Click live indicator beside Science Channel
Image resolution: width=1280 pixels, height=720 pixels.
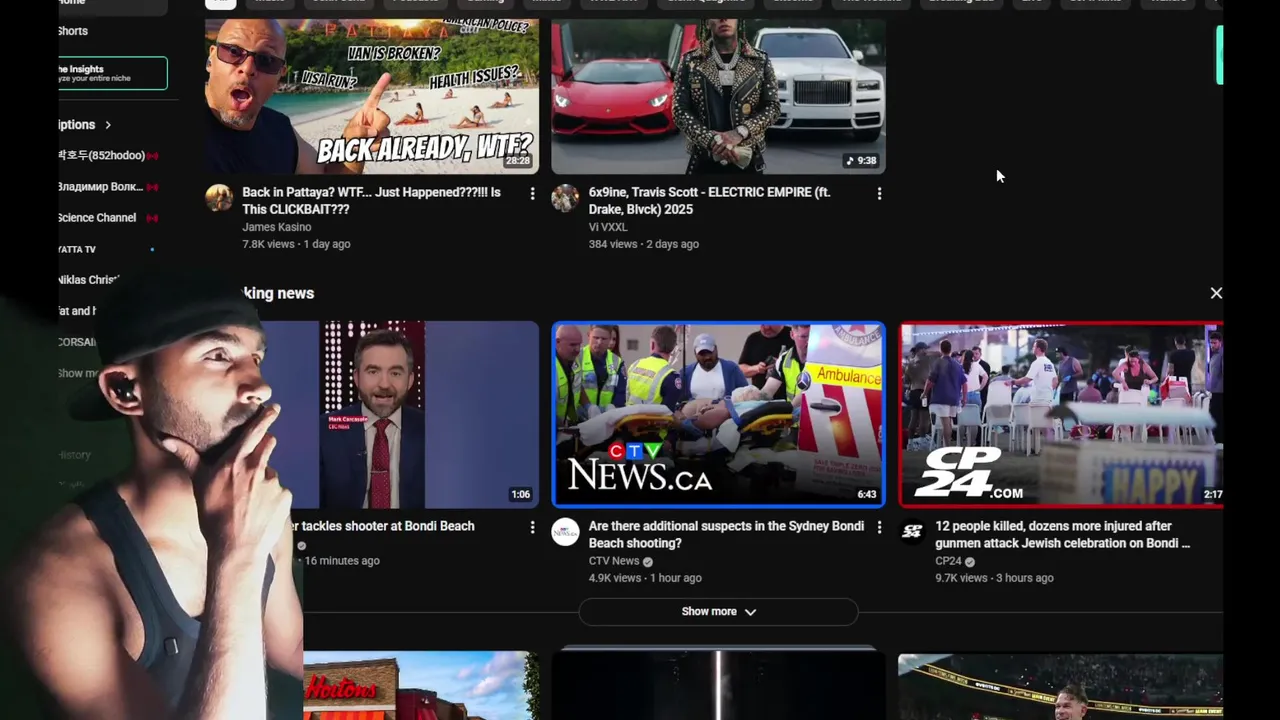click(153, 218)
